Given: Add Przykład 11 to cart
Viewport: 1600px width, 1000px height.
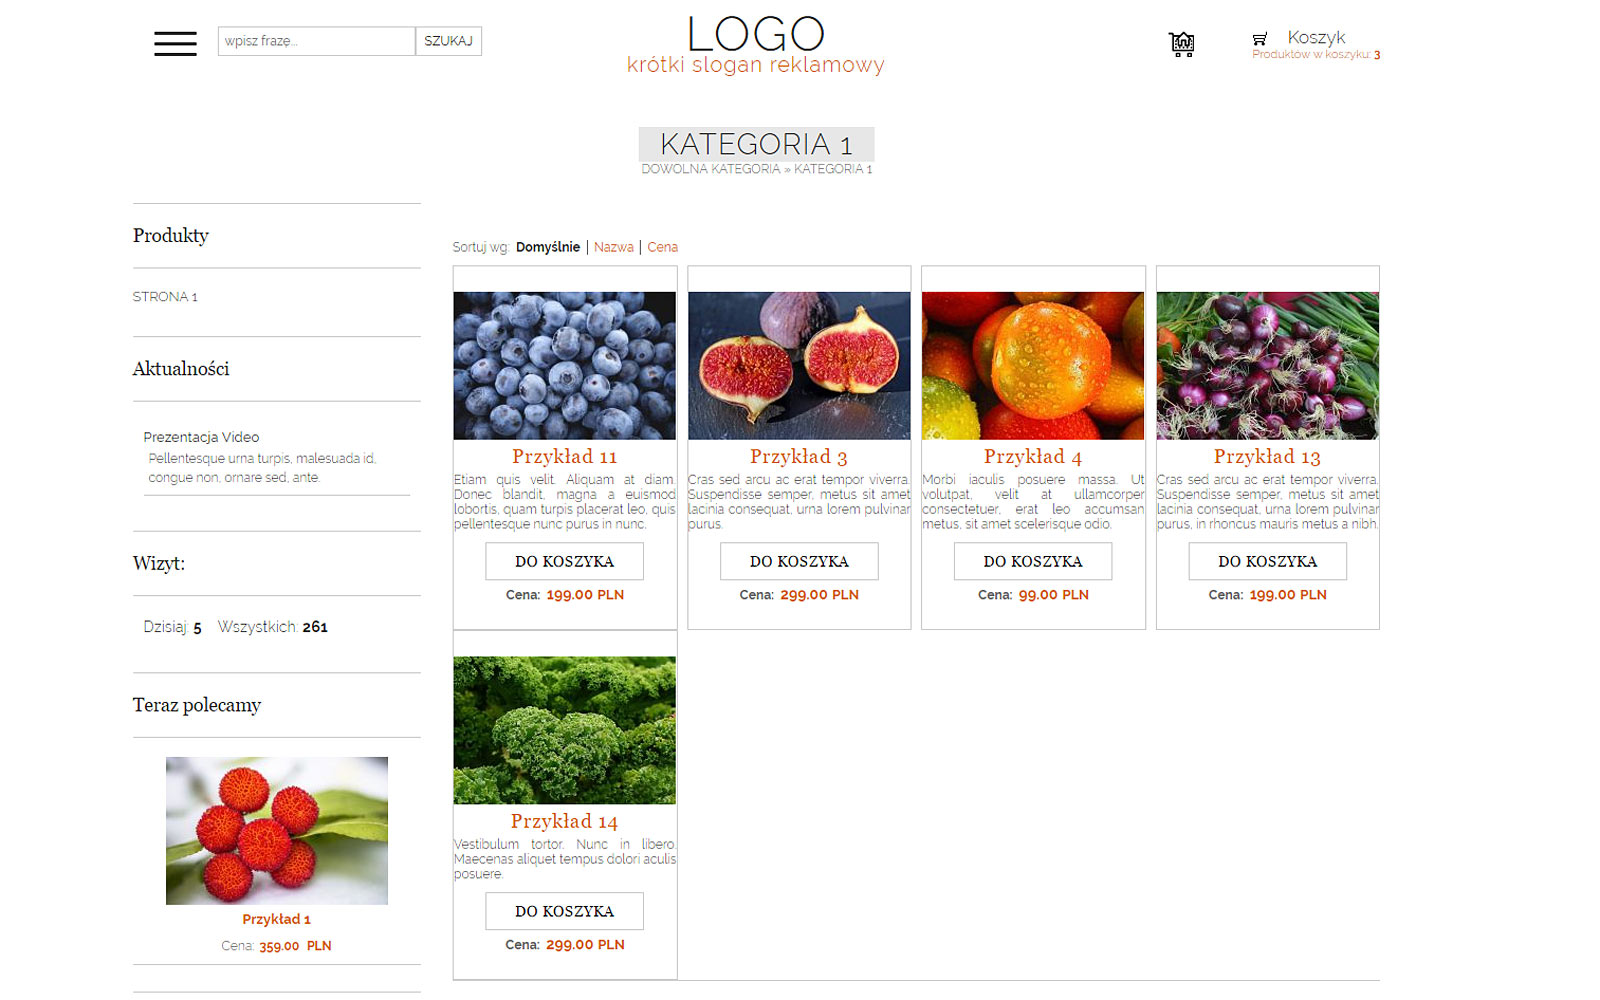Looking at the screenshot, I should pyautogui.click(x=565, y=561).
